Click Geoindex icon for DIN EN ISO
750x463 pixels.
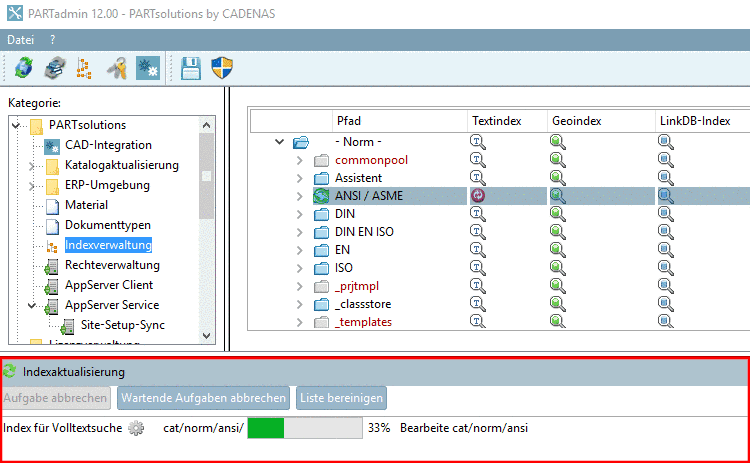[557, 232]
